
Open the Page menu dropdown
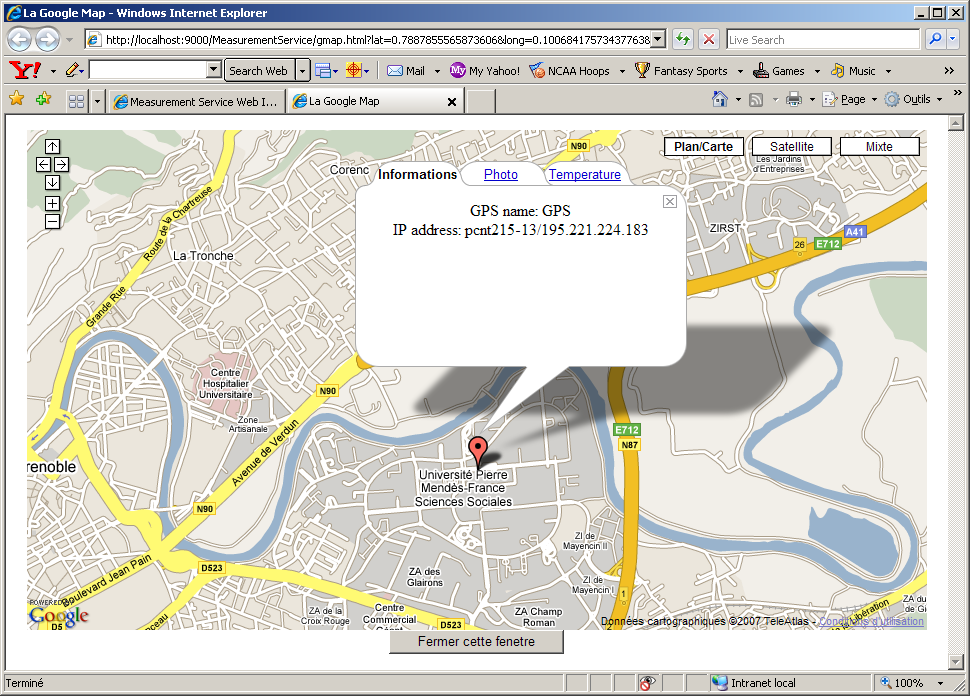coord(850,99)
